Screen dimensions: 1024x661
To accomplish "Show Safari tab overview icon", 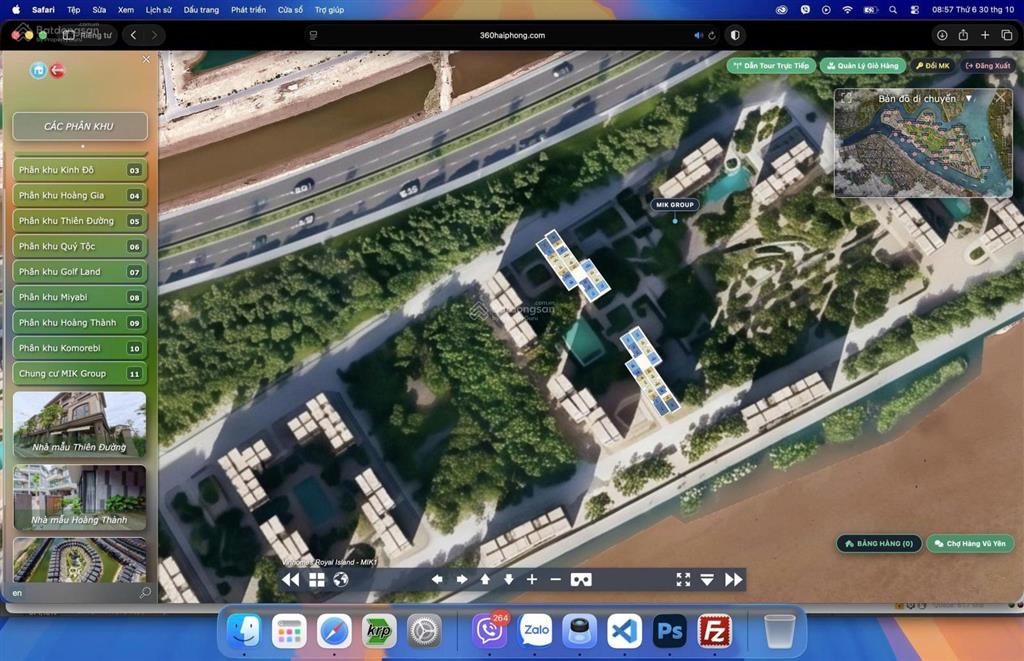I will pos(1006,35).
